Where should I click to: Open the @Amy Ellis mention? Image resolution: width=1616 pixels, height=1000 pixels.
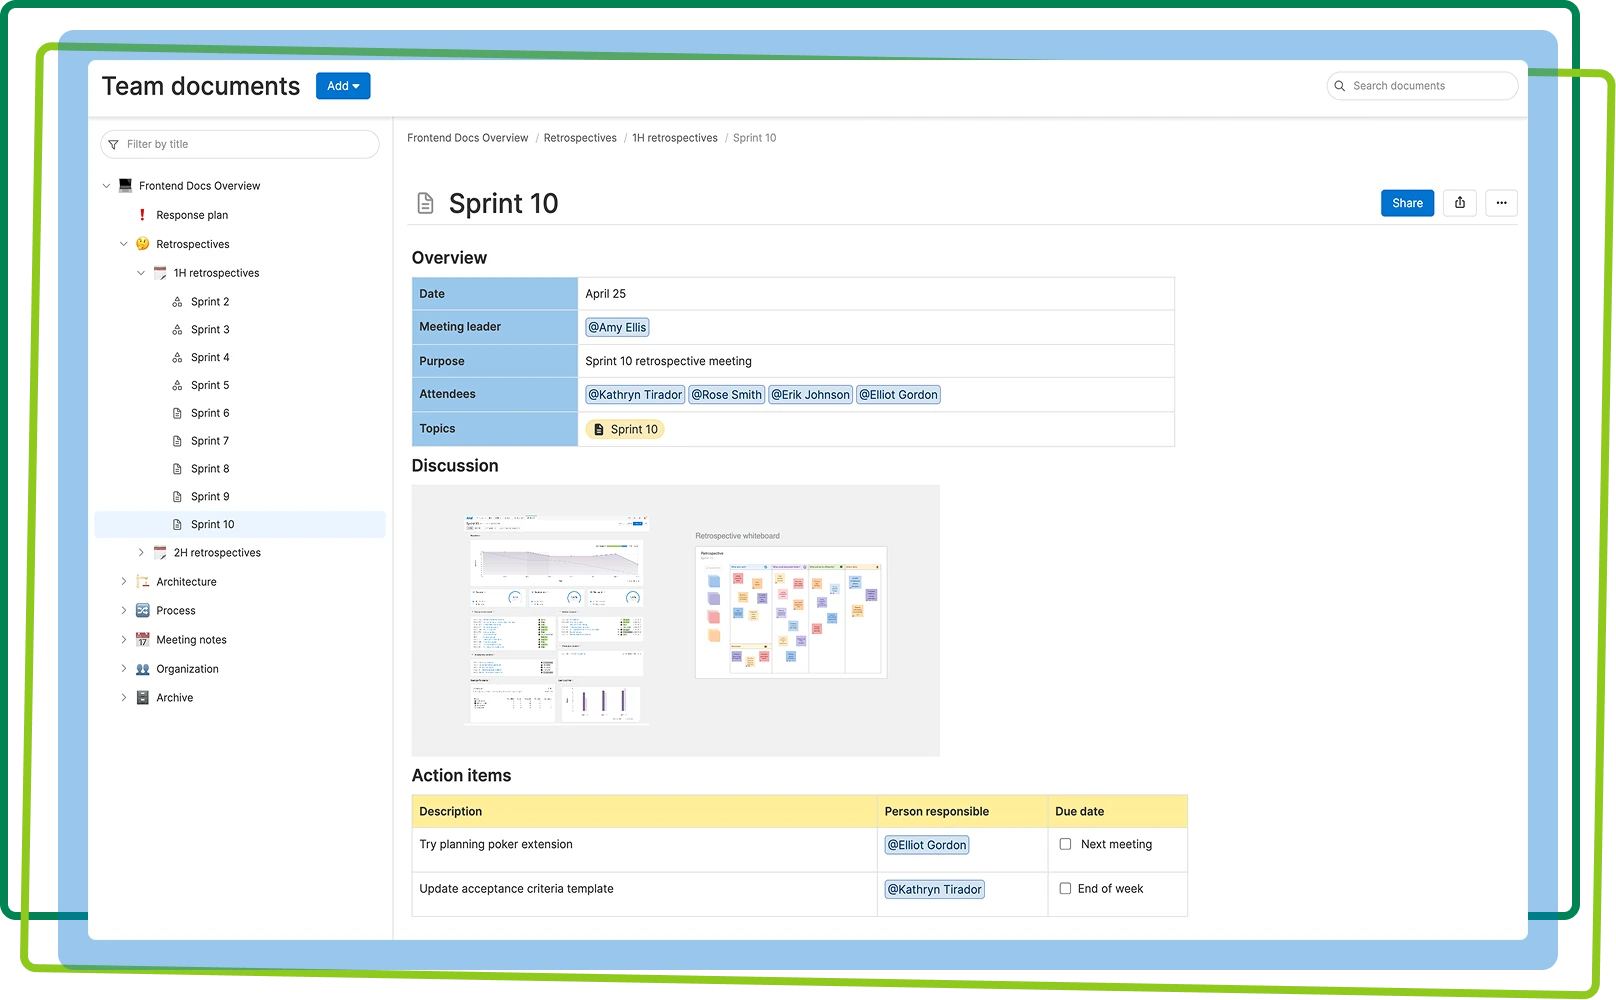click(617, 327)
